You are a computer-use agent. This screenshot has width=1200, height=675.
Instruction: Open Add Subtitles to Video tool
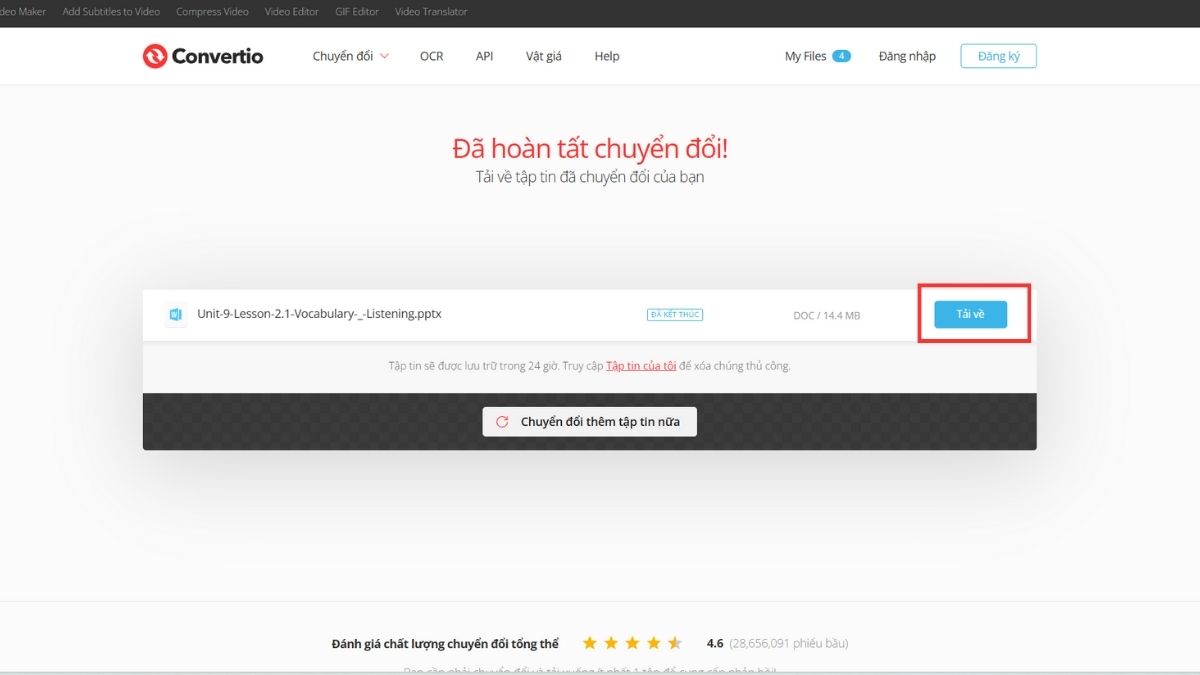point(113,12)
